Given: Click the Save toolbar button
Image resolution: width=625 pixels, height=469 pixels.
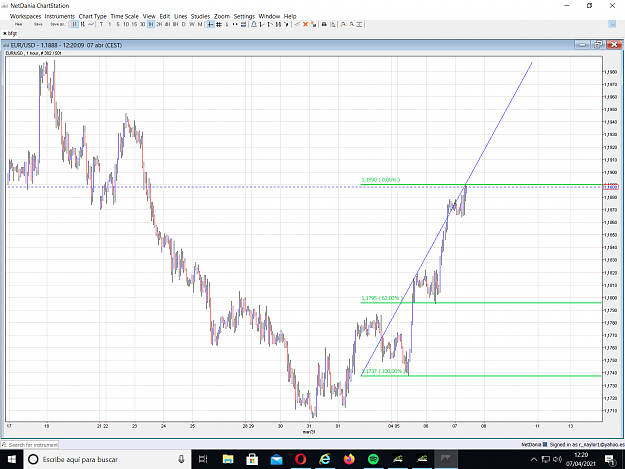Looking at the screenshot, I should tap(38, 24).
